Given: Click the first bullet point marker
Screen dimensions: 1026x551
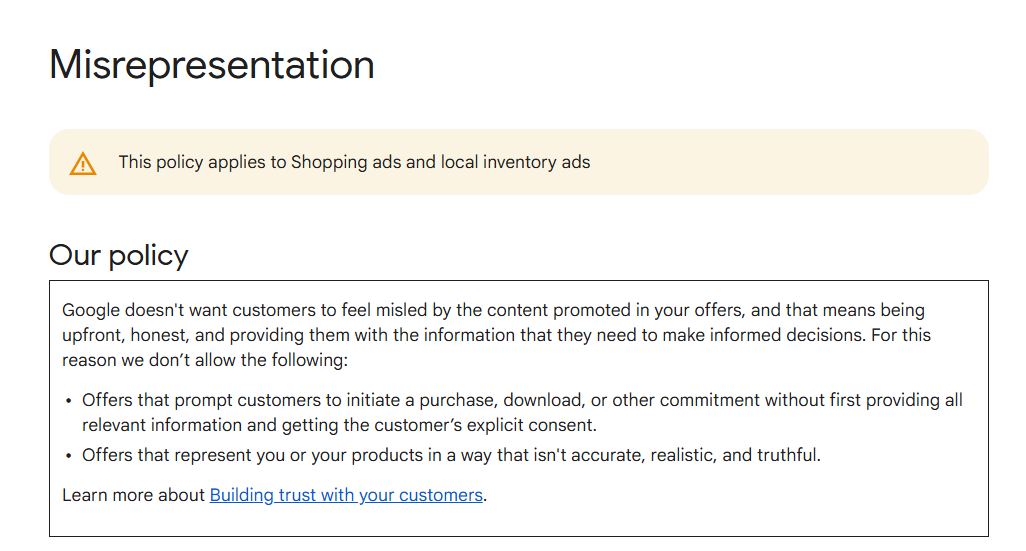Looking at the screenshot, I should point(69,401).
